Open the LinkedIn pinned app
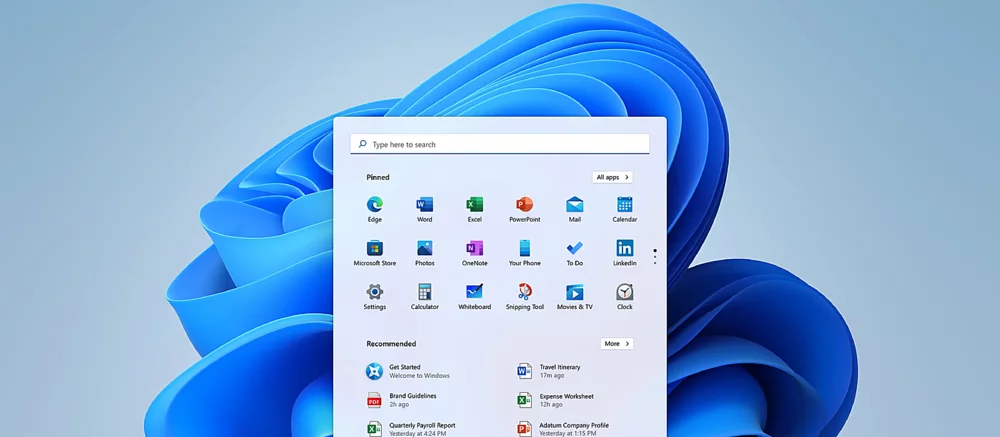The image size is (1000, 437). [624, 249]
